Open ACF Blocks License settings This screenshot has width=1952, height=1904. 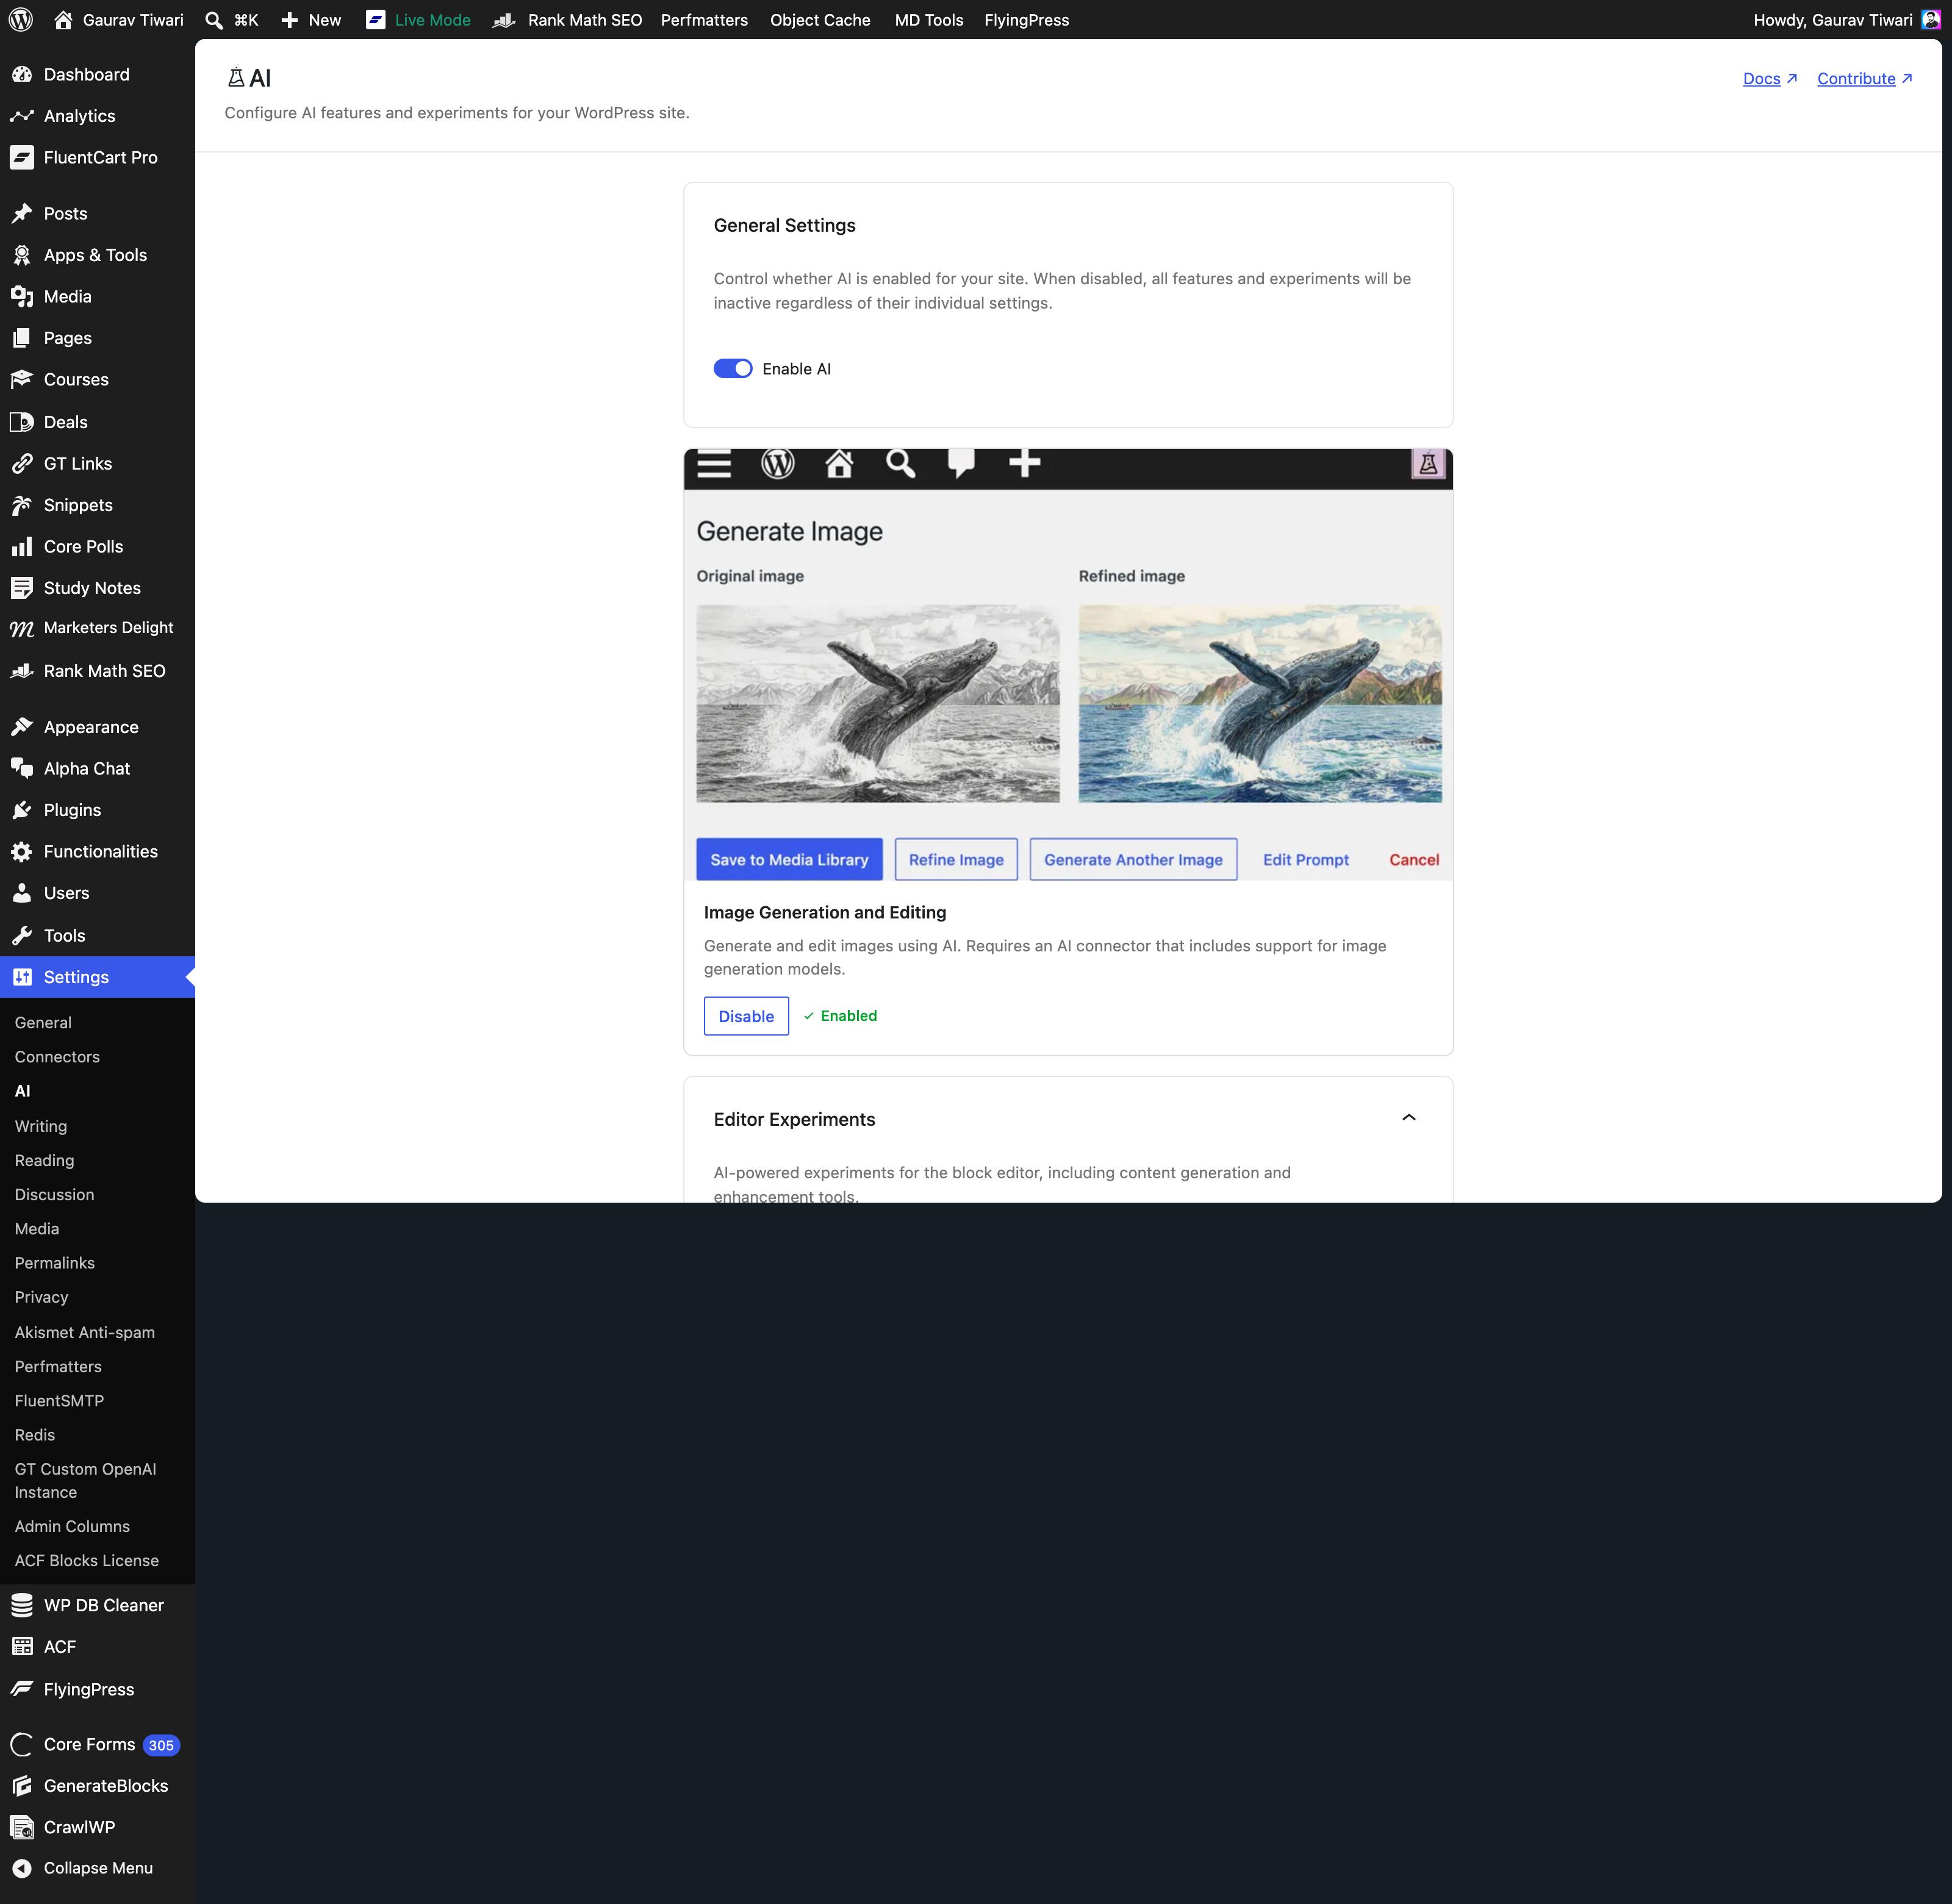pyautogui.click(x=86, y=1560)
